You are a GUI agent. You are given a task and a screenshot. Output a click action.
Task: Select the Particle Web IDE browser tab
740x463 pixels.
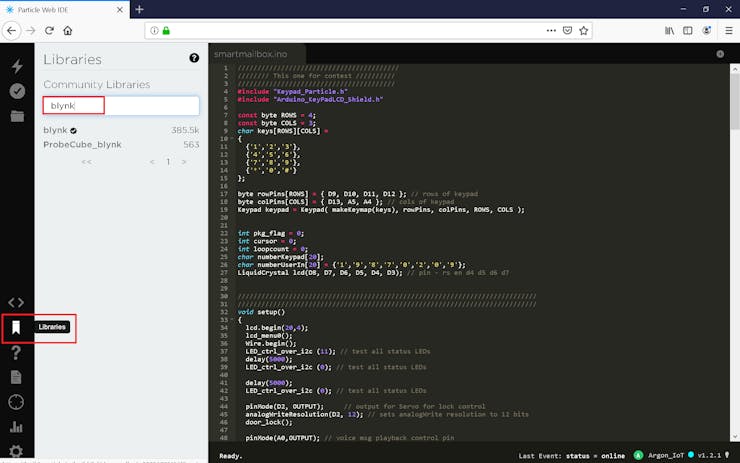point(65,9)
